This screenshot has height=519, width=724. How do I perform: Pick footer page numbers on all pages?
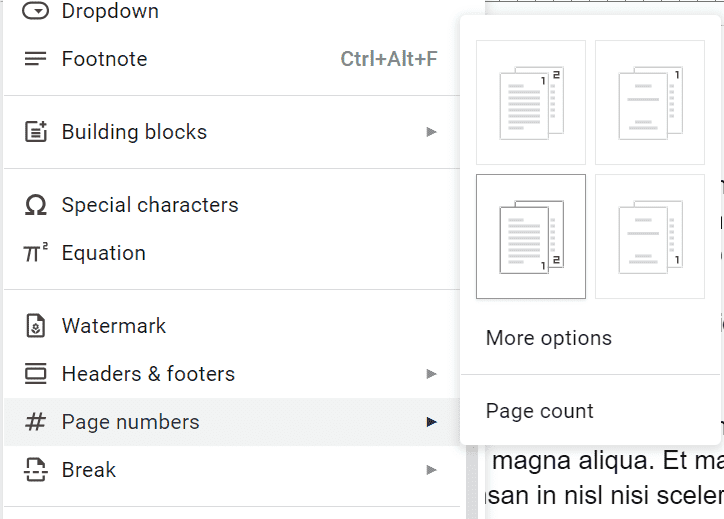[531, 236]
